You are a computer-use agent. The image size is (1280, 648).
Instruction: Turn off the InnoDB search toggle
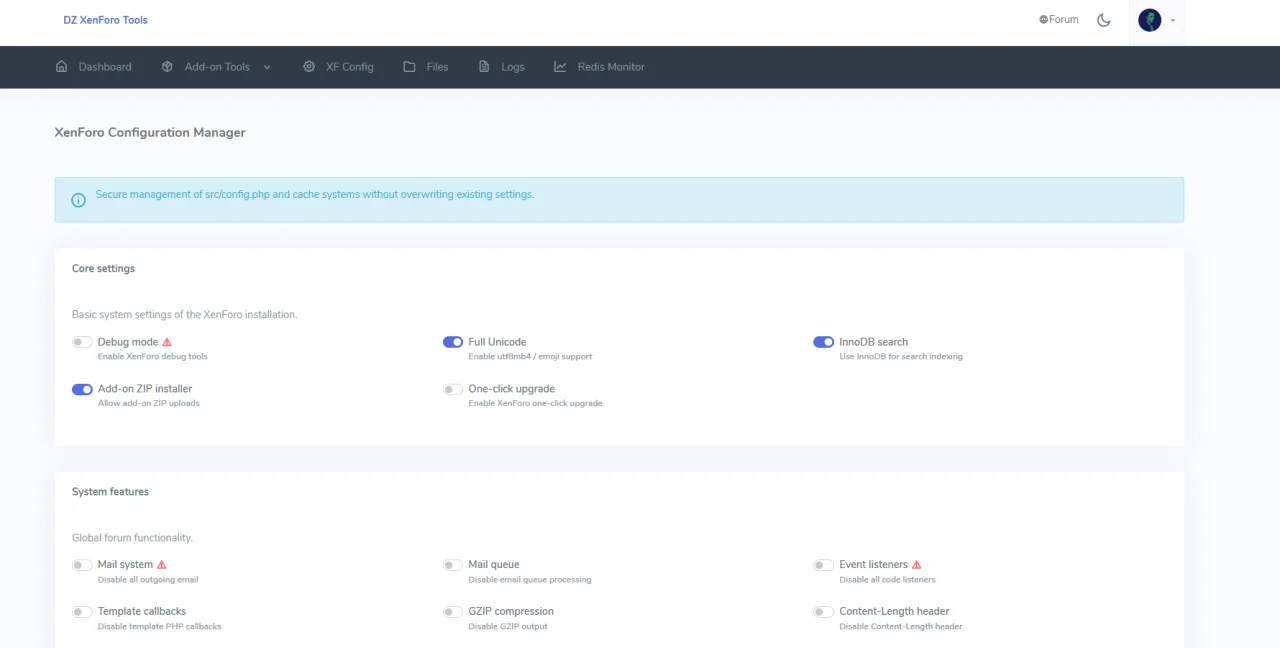(823, 342)
